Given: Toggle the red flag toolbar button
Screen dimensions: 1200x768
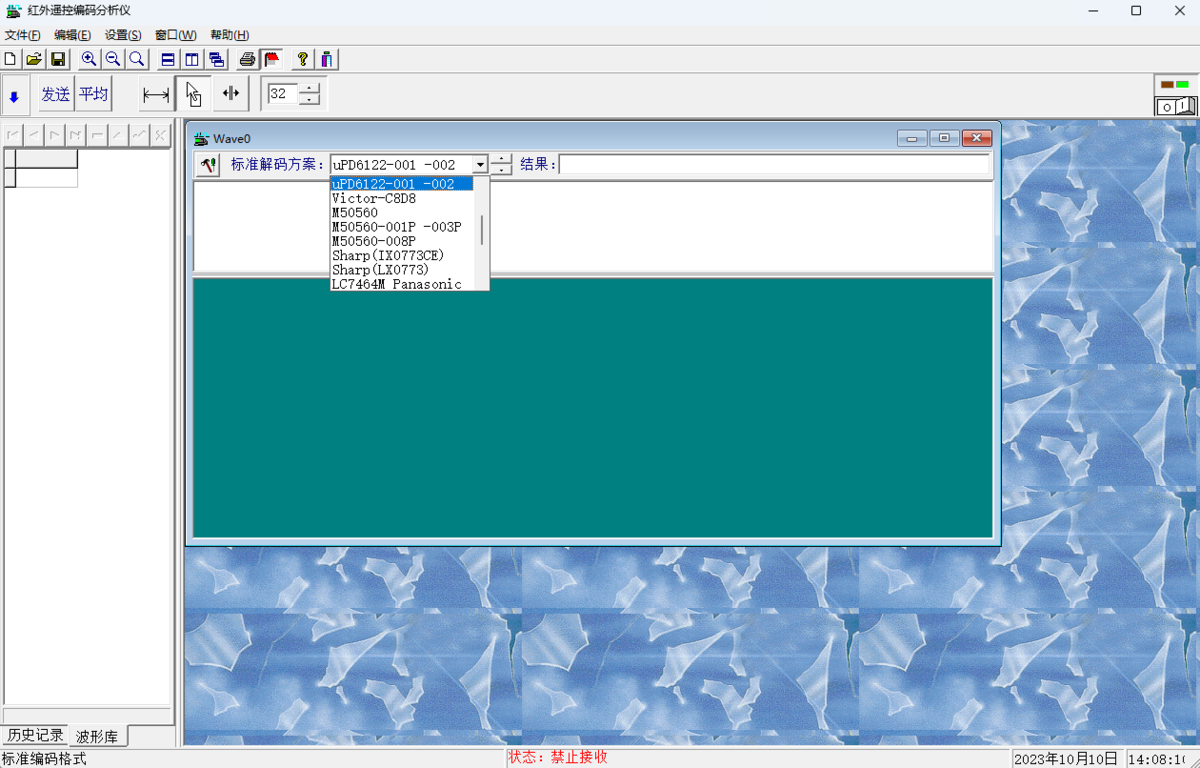Looking at the screenshot, I should coord(272,59).
